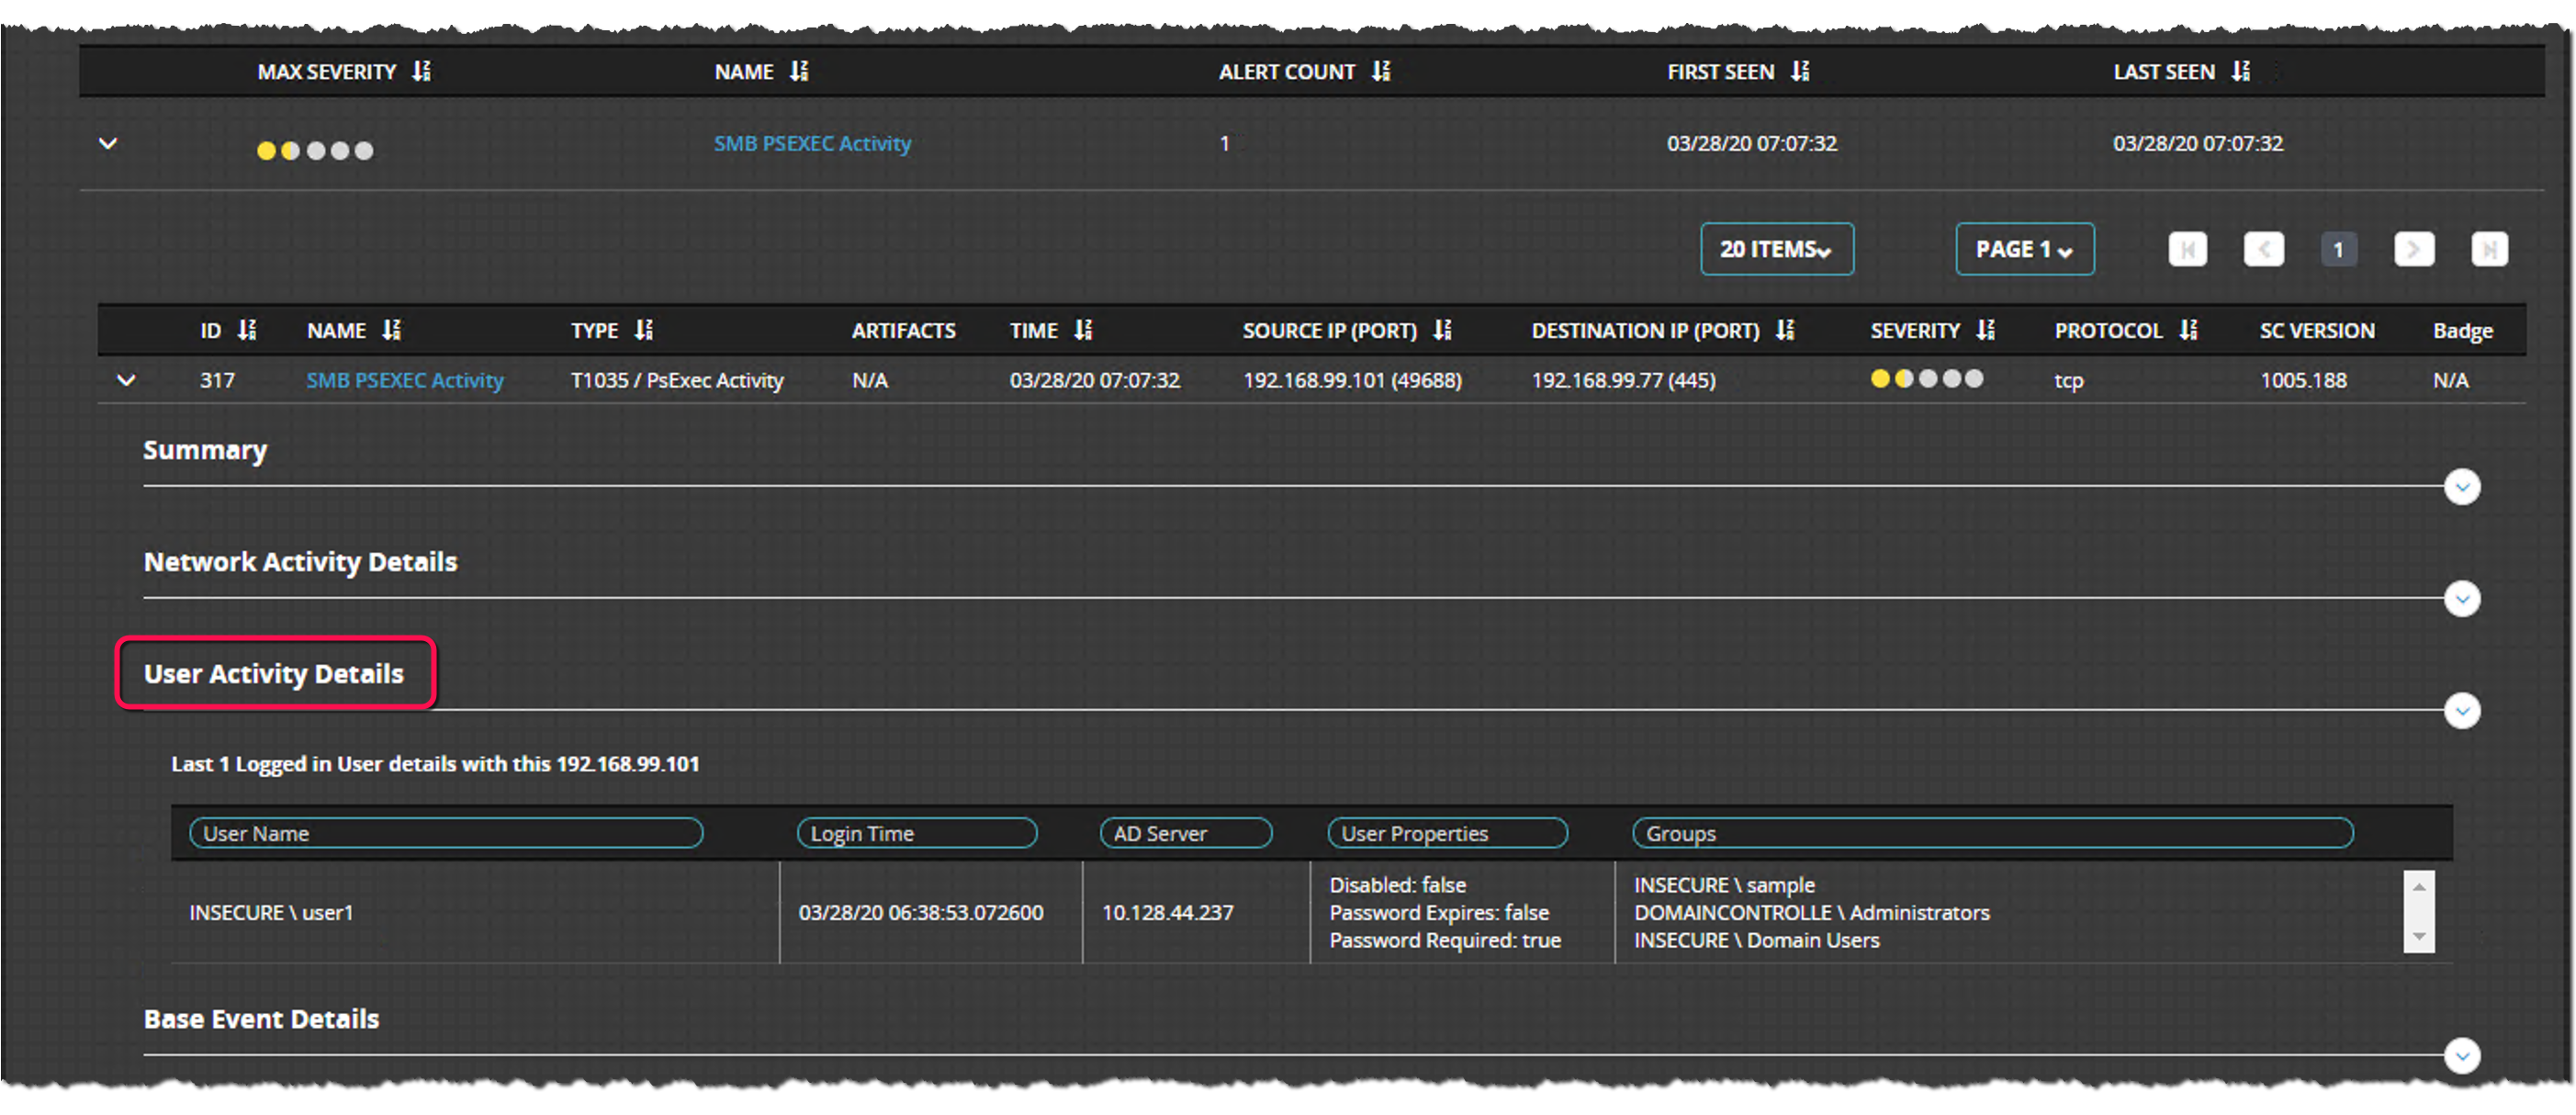The width and height of the screenshot is (2576, 1115).
Task: Expand Base Event Details section
Action: tap(2462, 1055)
